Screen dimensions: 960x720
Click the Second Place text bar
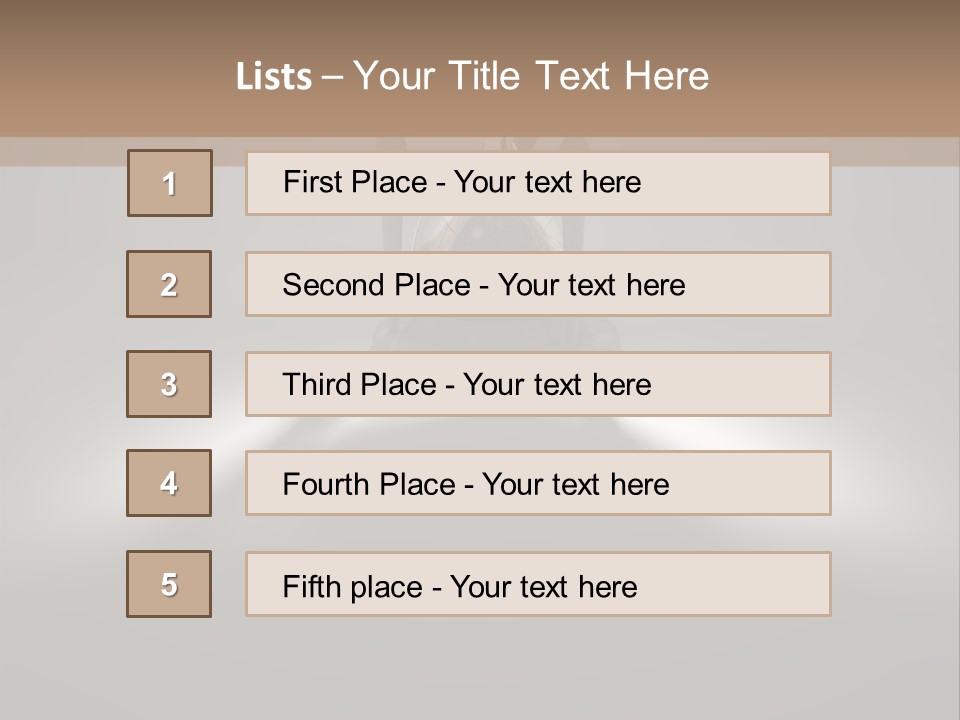tap(538, 284)
